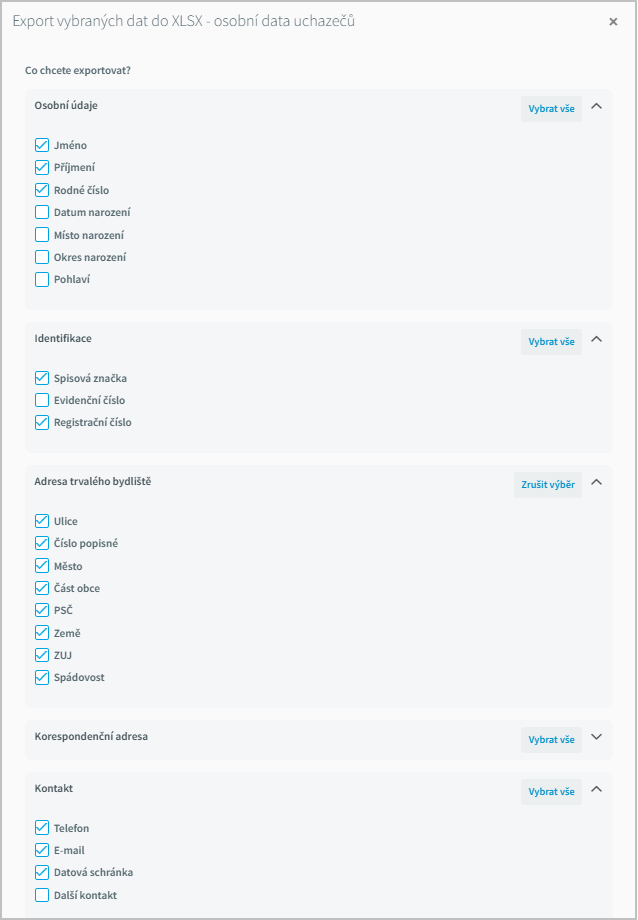Uncheck the Spádovost checkbox

(42, 677)
